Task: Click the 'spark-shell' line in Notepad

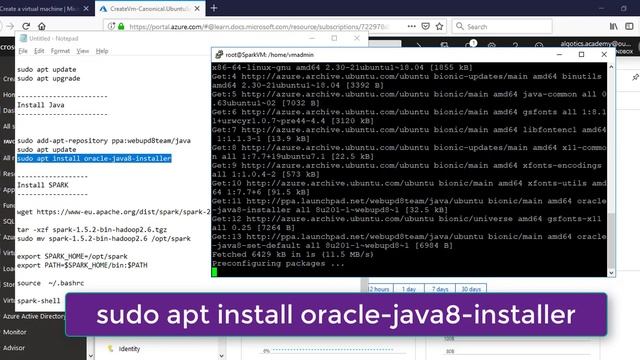Action: click(x=38, y=301)
